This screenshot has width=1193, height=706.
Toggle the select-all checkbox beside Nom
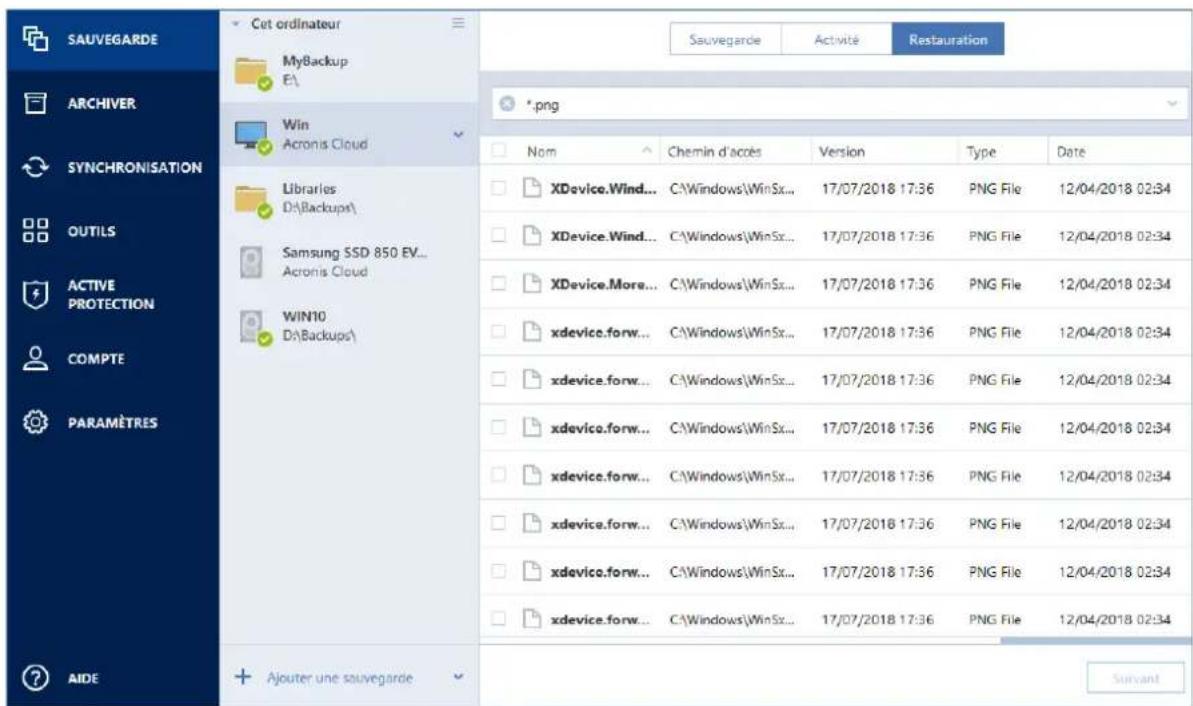pos(499,150)
